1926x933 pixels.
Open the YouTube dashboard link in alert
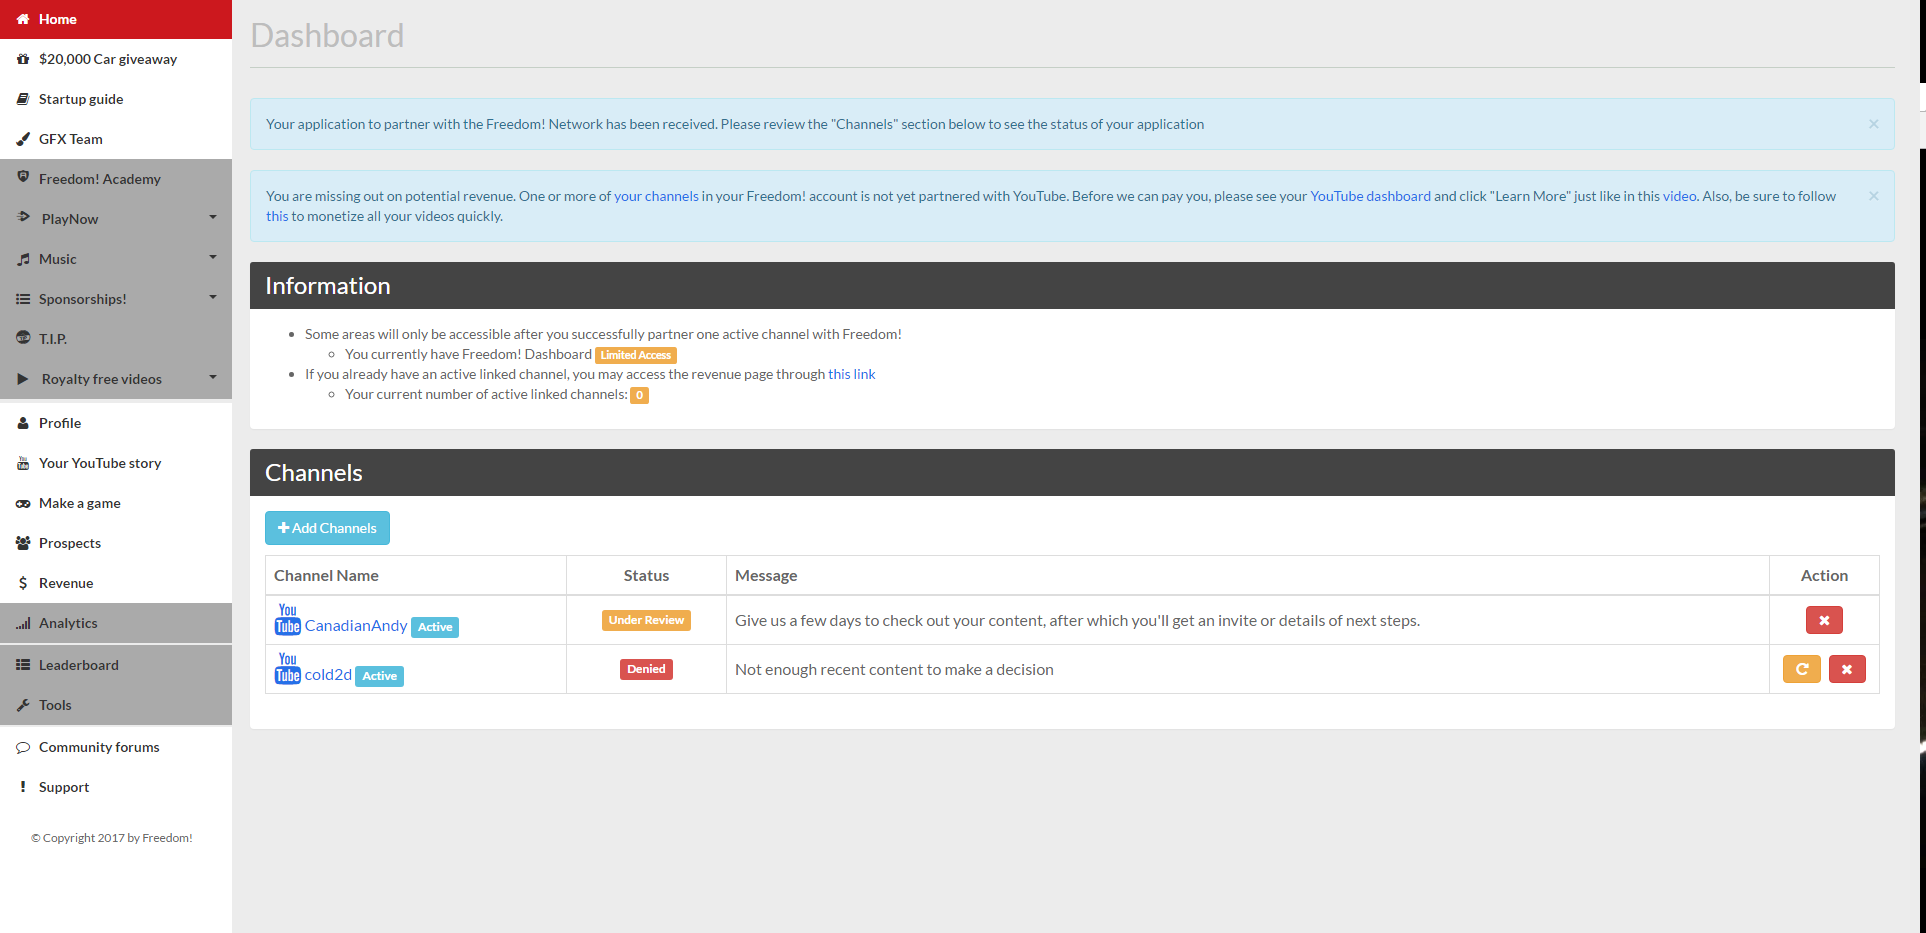click(1370, 196)
